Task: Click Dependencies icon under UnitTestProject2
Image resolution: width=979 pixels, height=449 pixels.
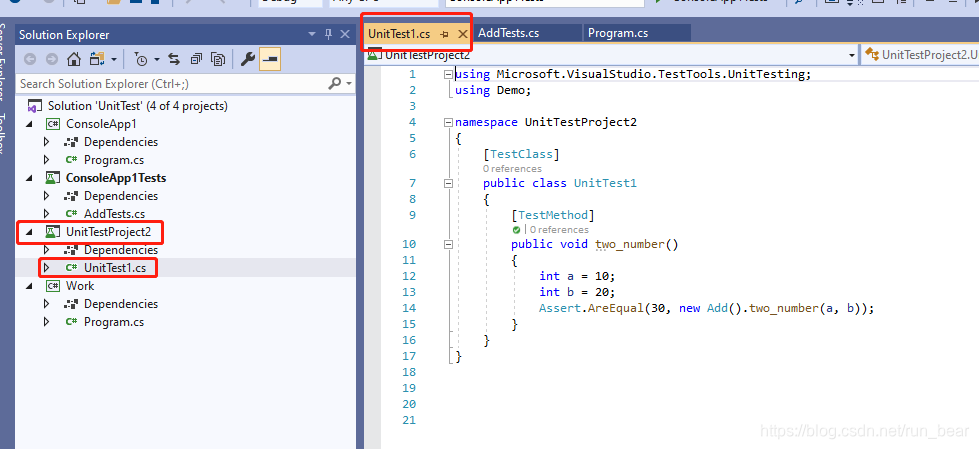Action: [71, 250]
